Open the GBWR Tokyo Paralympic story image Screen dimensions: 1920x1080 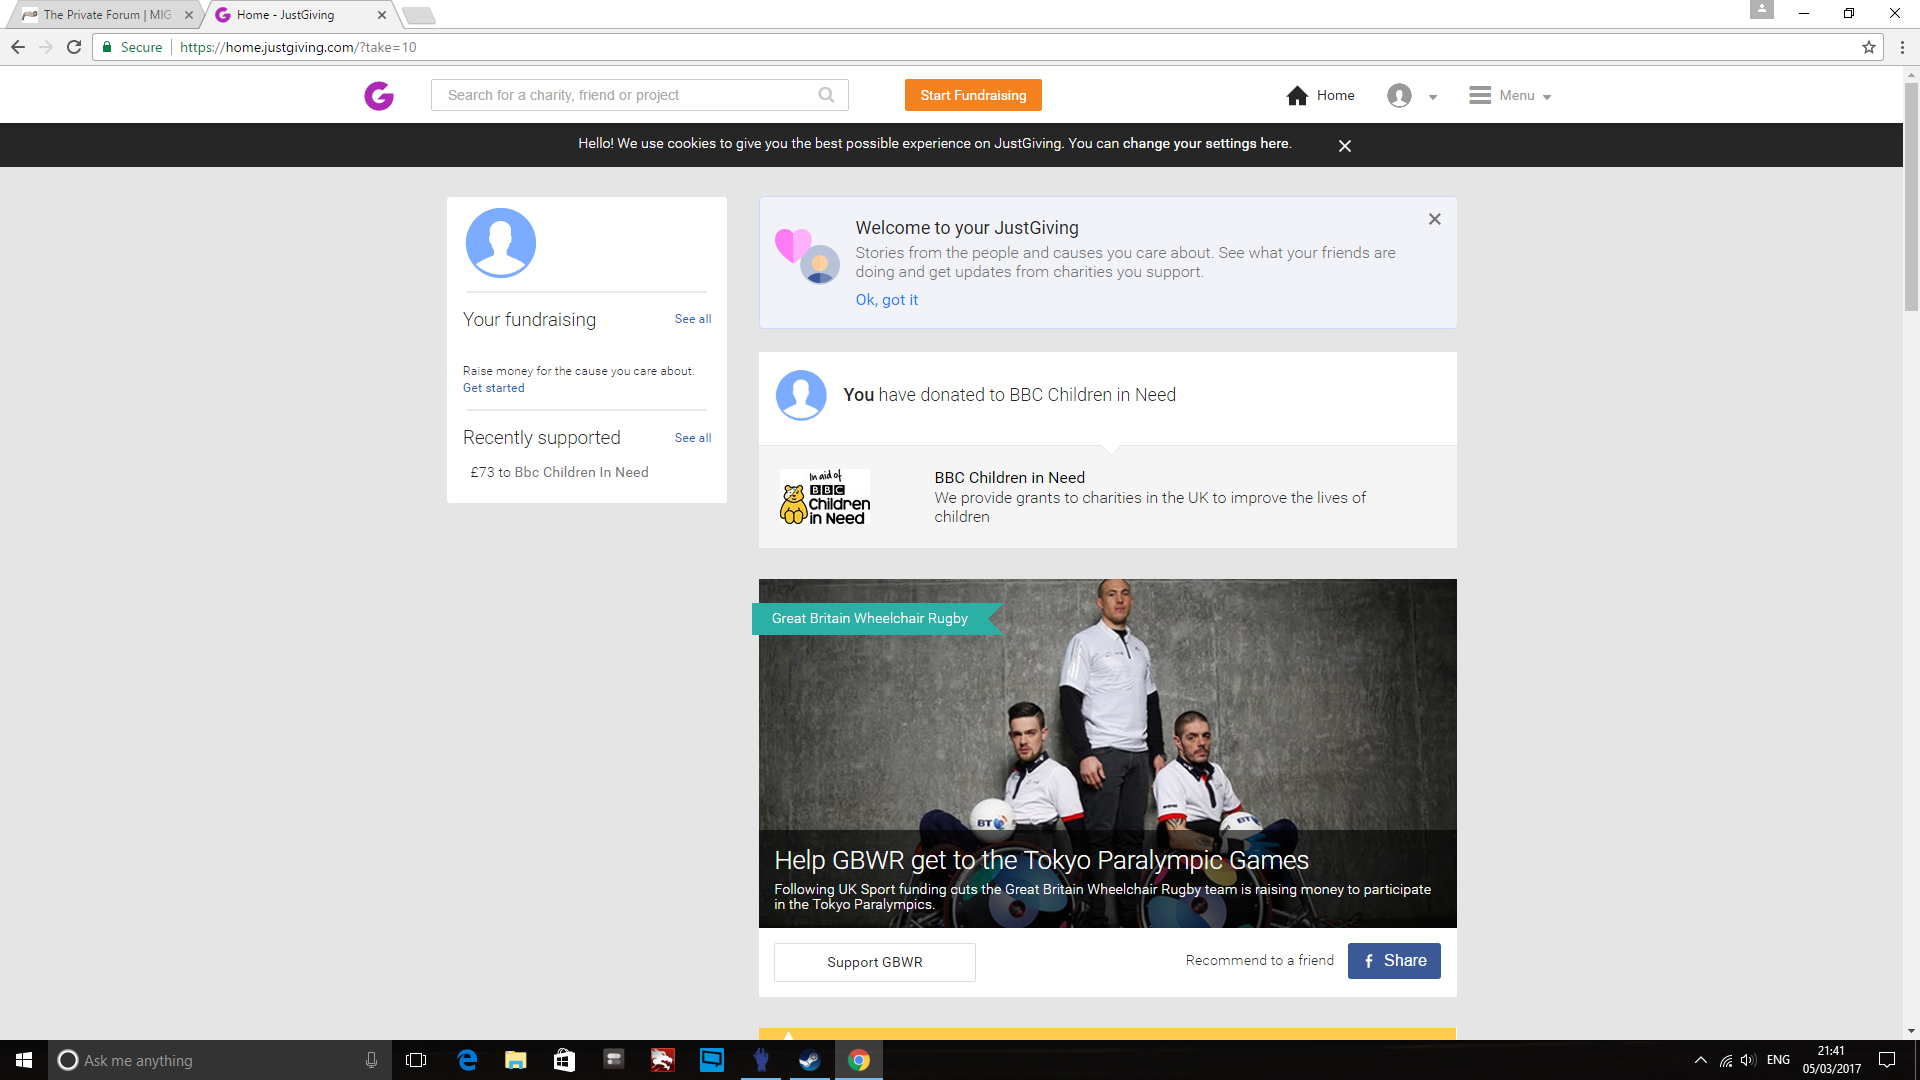1107,753
